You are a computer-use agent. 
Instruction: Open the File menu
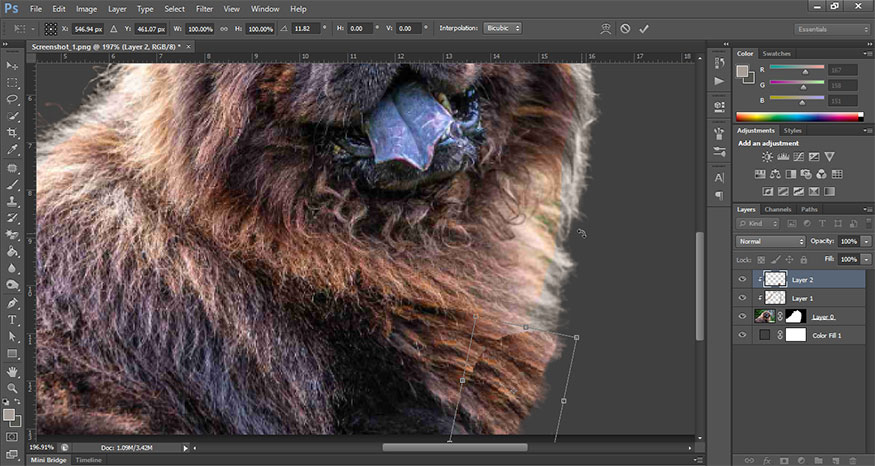pyautogui.click(x=36, y=9)
